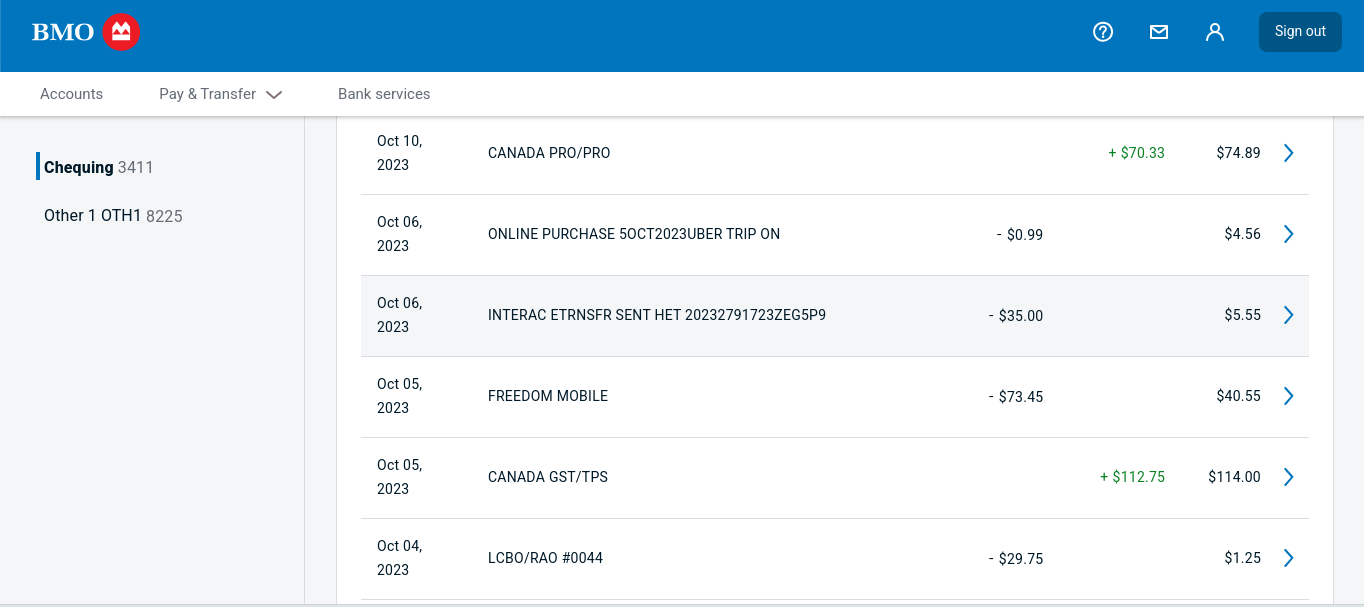The height and width of the screenshot is (607, 1364).
Task: Click the BMO logo
Action: (x=85, y=32)
